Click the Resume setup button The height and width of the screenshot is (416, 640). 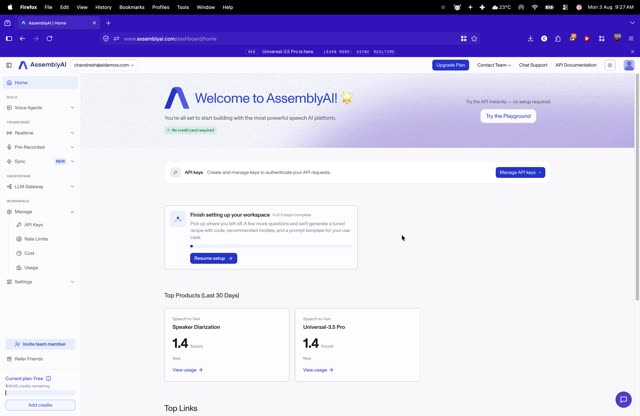pyautogui.click(x=213, y=258)
